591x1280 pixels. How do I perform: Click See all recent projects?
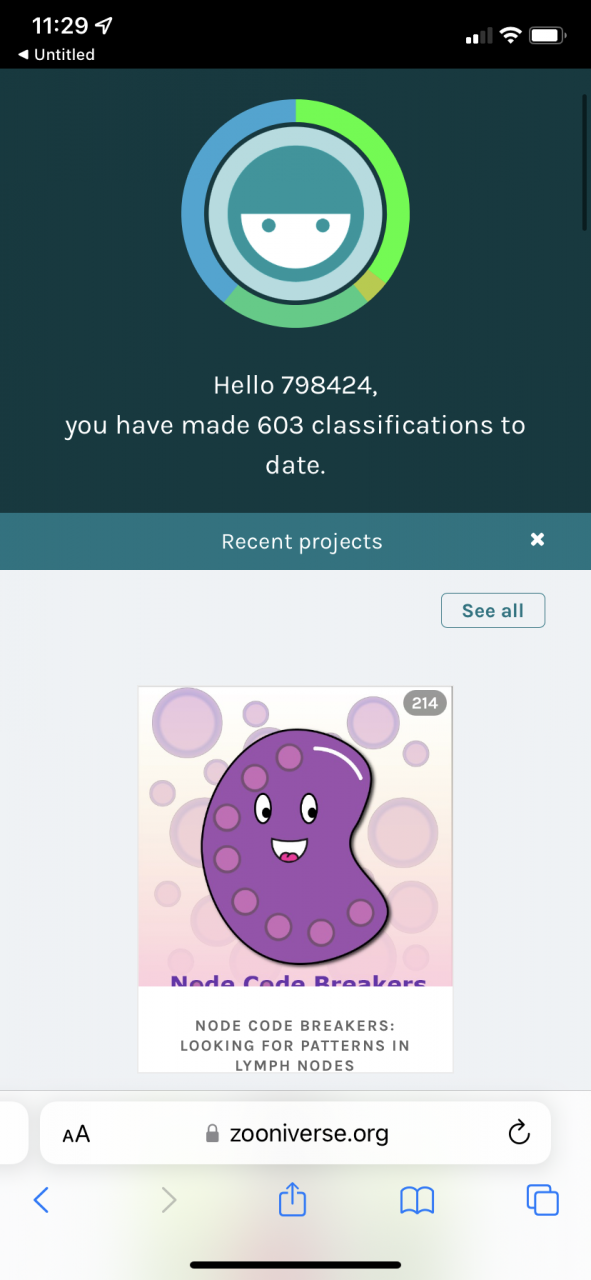point(493,610)
